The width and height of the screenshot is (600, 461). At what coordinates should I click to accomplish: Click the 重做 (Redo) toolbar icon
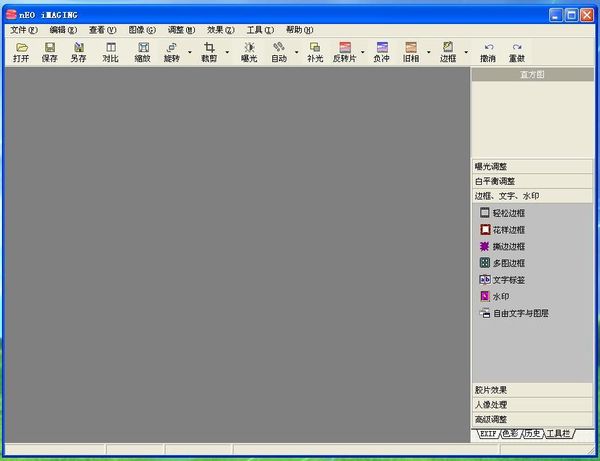coord(517,52)
